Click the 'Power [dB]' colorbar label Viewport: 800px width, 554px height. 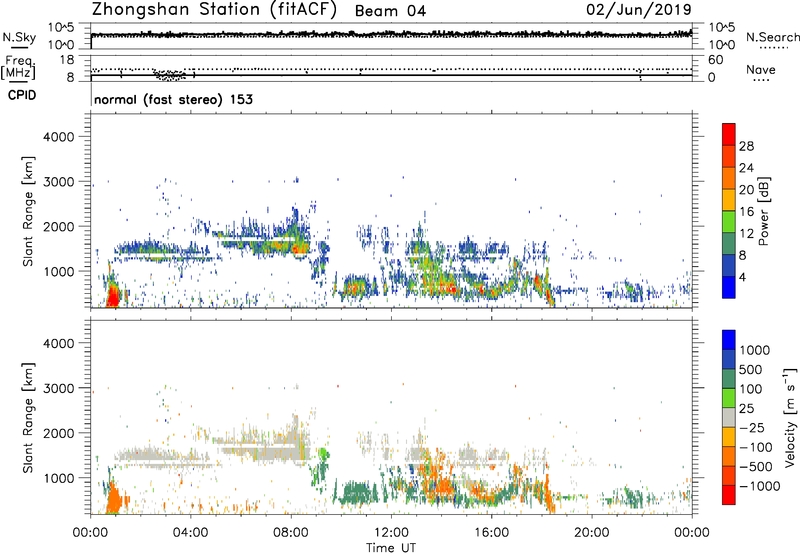763,211
